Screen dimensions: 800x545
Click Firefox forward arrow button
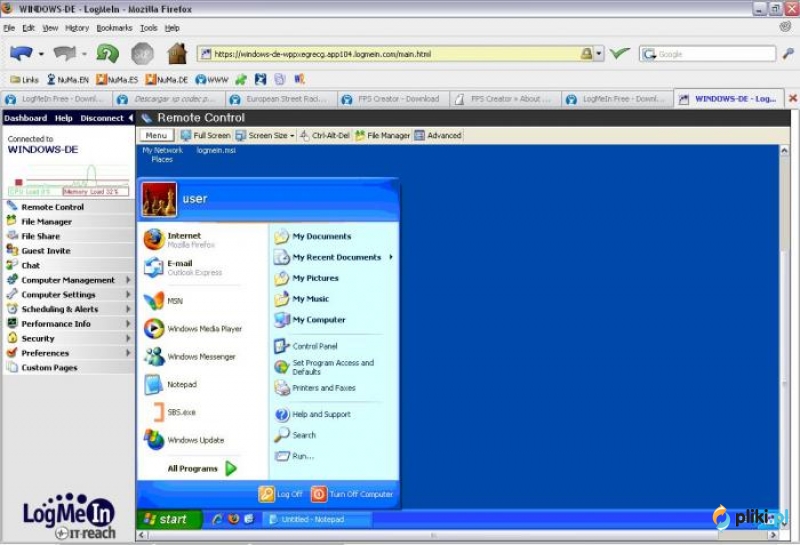point(65,53)
